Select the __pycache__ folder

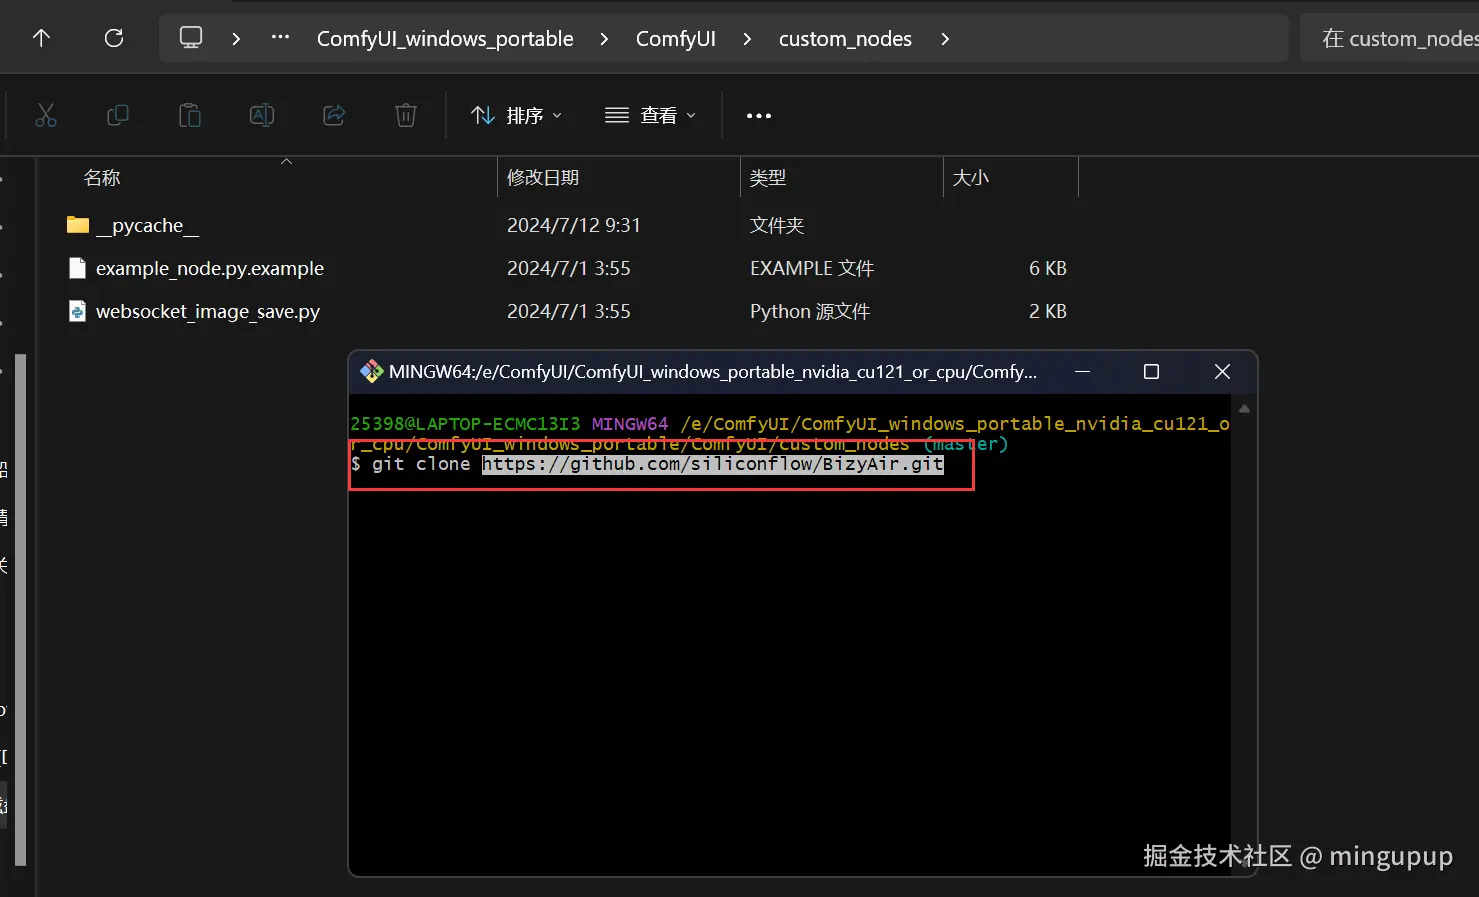(x=147, y=226)
